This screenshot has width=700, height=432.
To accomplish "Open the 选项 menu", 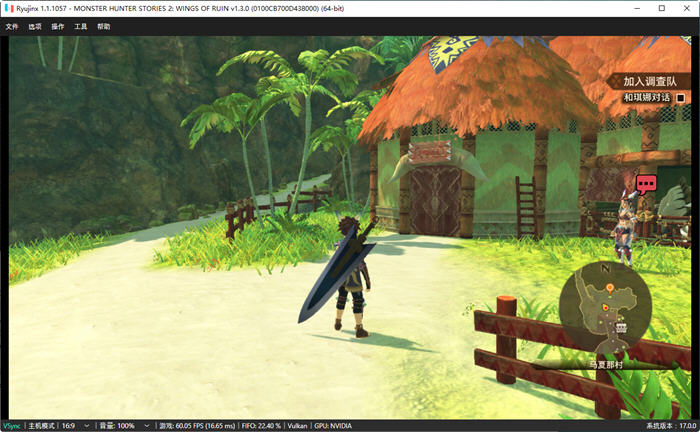I will pyautogui.click(x=35, y=26).
